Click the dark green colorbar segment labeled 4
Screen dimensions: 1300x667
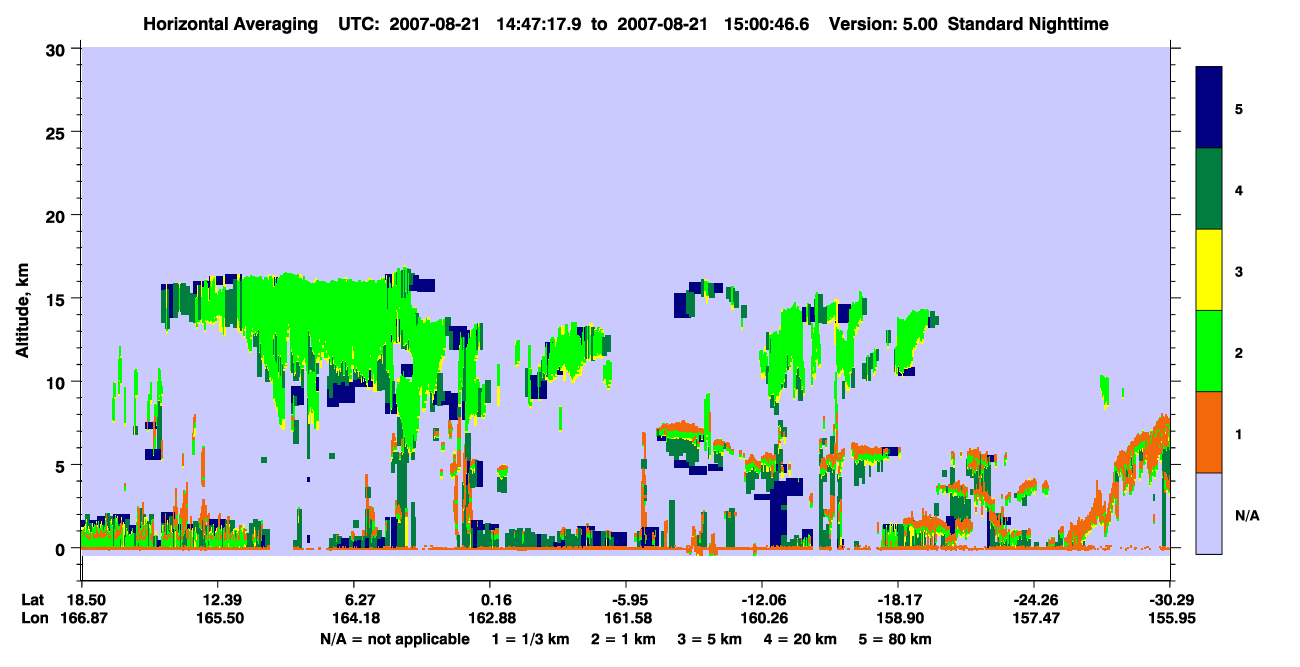tap(1210, 189)
